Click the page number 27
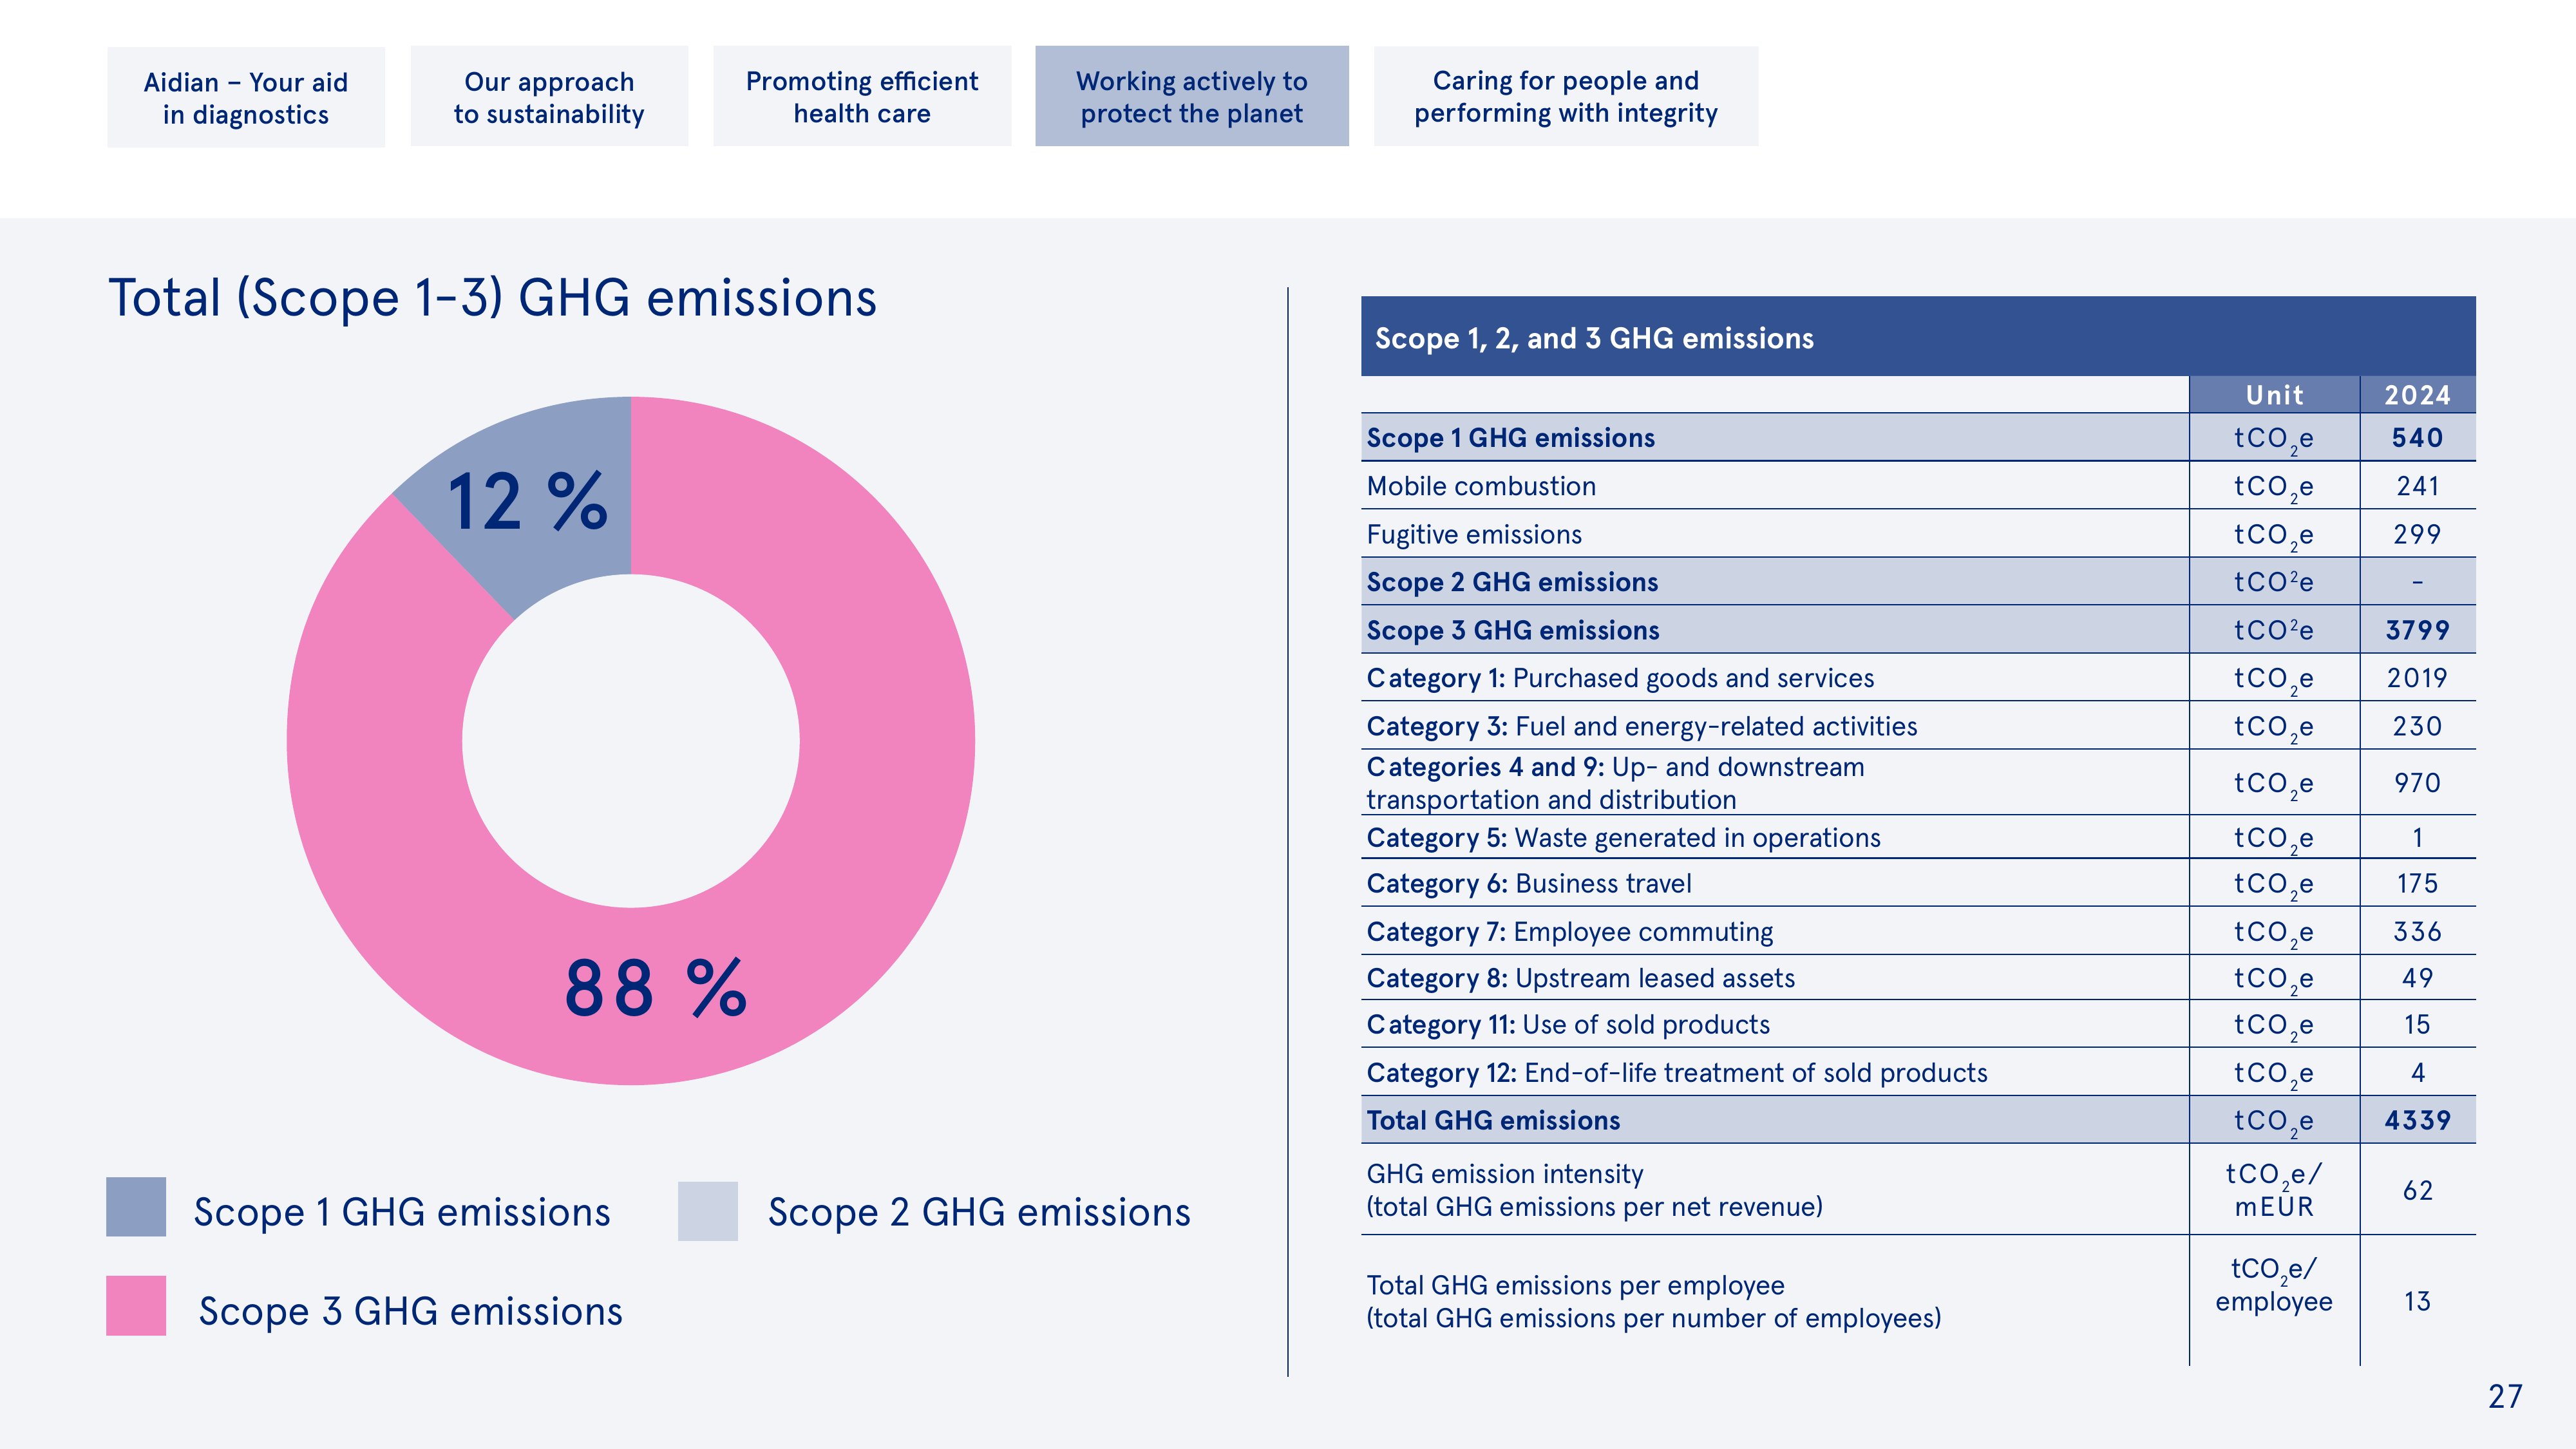 pos(2505,1396)
